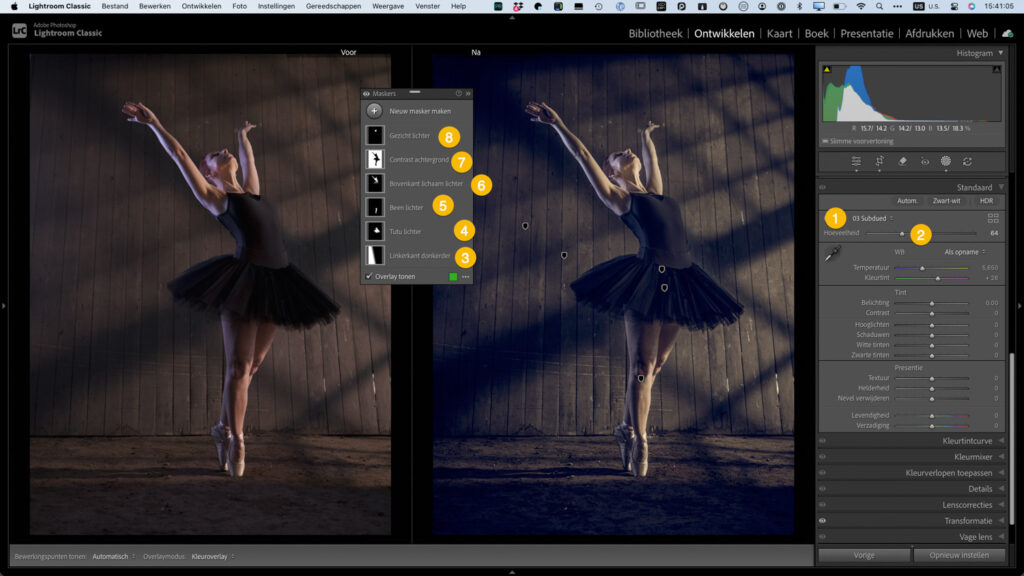
Task: Switch to the Kaart module
Action: pos(779,33)
